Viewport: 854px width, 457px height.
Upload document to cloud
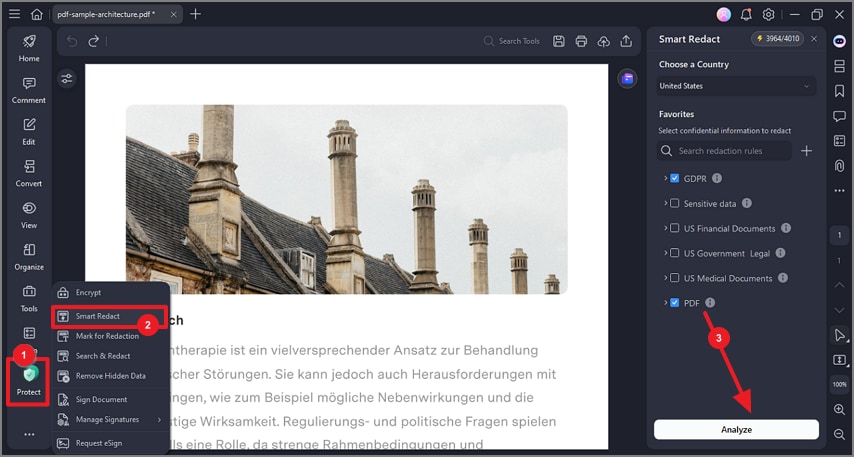click(603, 41)
